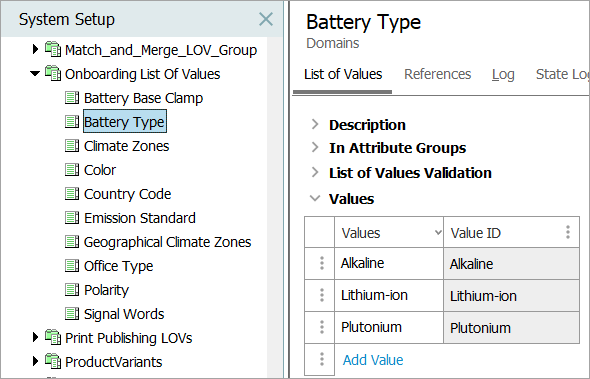Select the Battery Type tree item
Screen dimensions: 590x379
(x=125, y=122)
